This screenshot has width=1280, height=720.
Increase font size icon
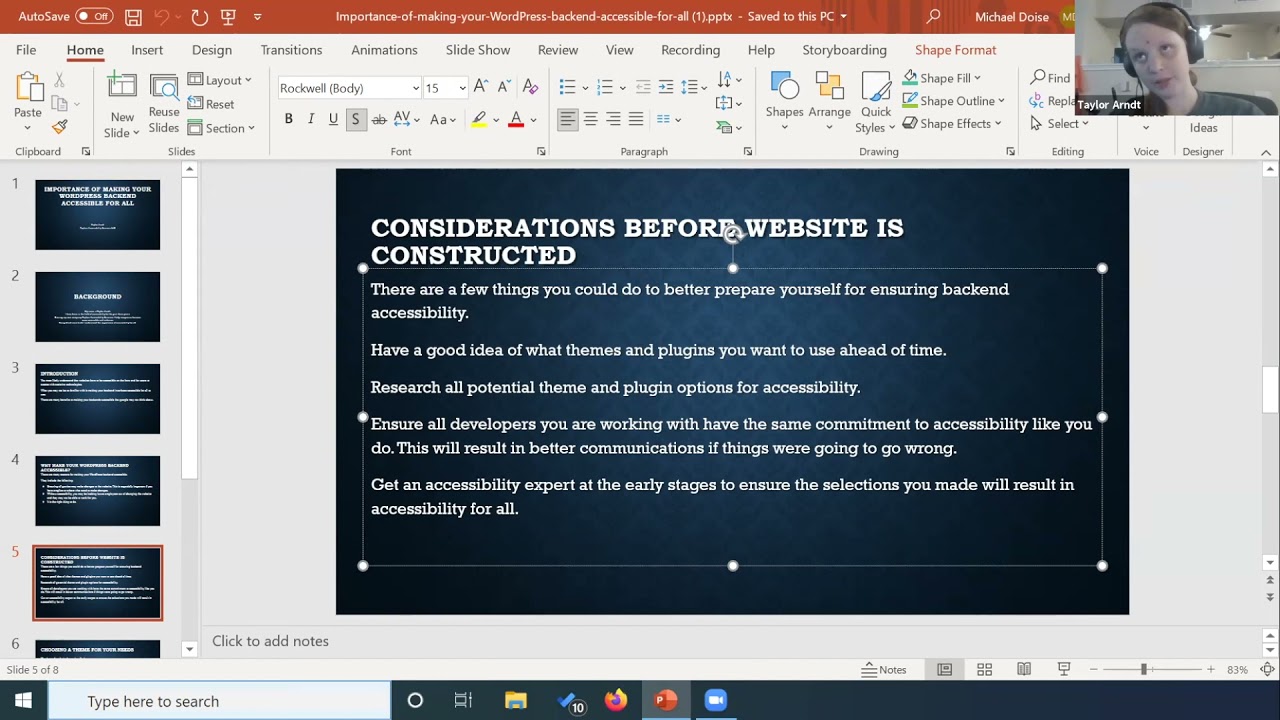coord(481,87)
